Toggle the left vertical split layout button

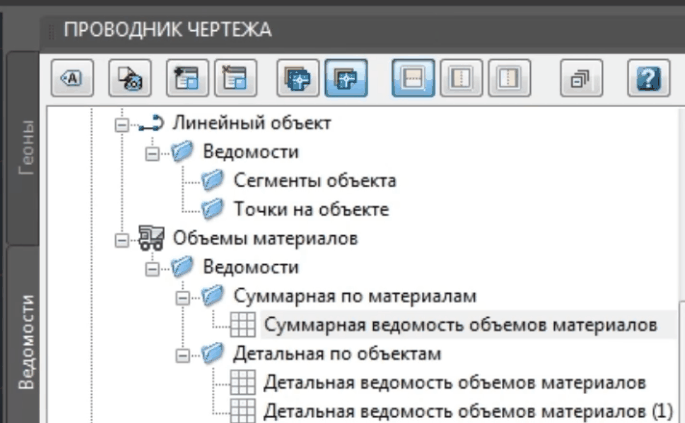click(x=461, y=78)
